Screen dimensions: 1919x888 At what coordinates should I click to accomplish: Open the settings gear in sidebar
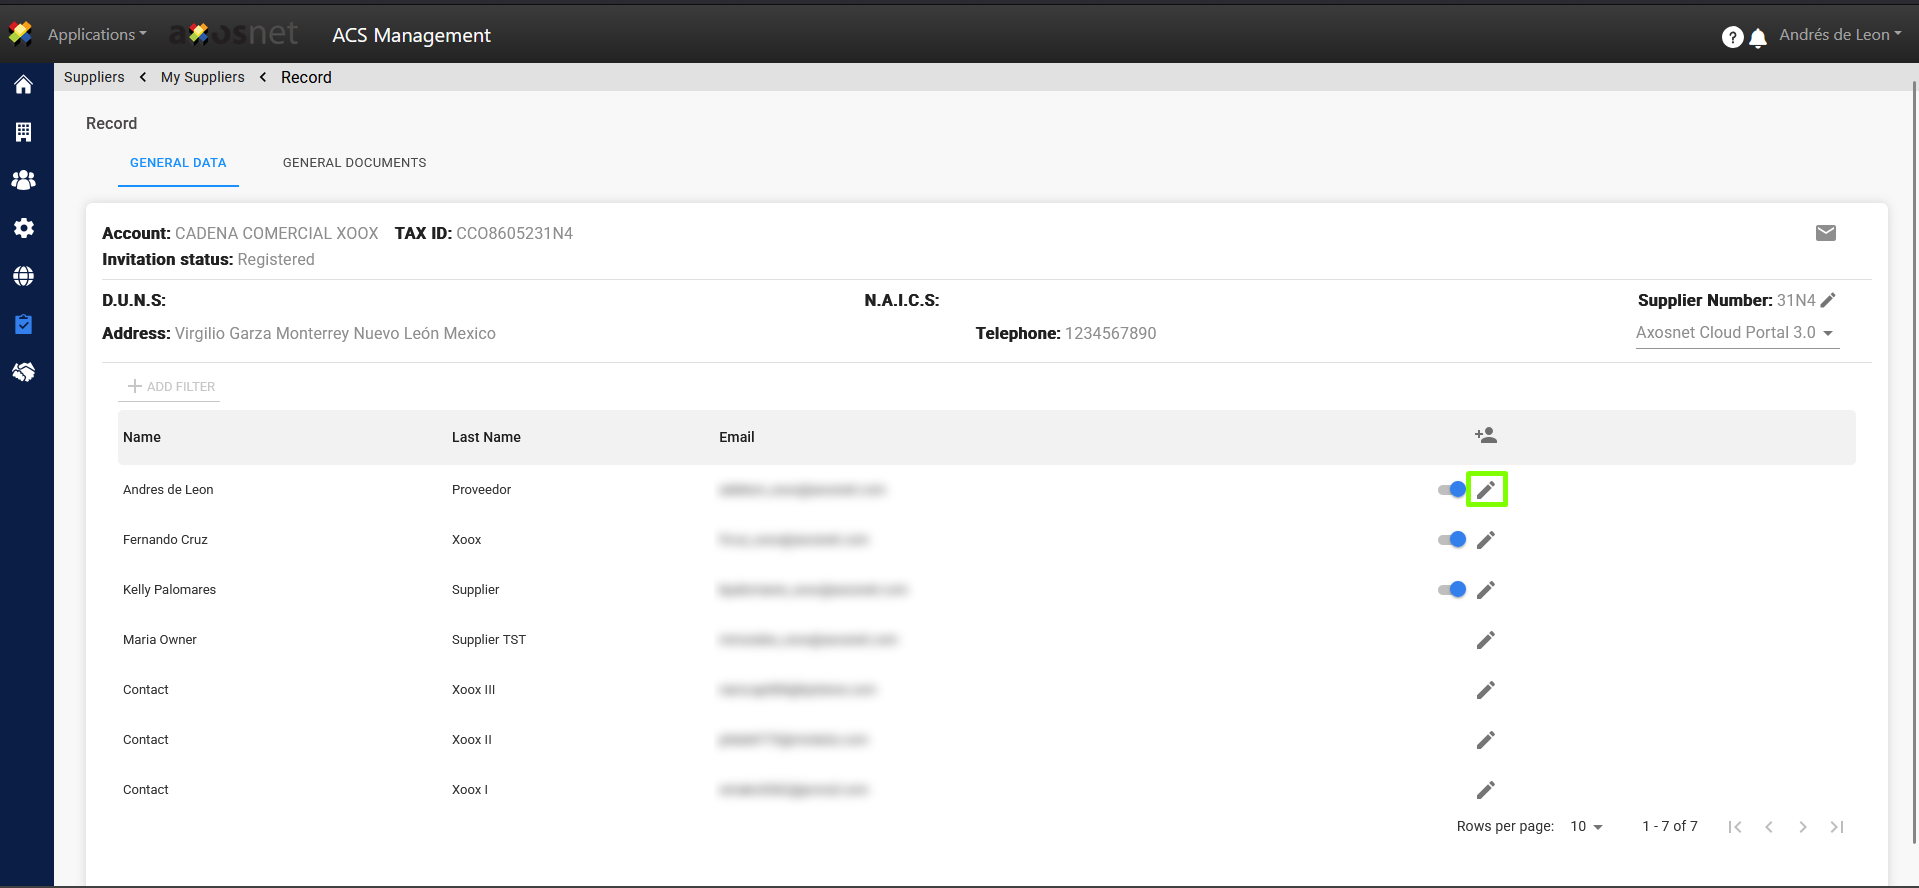click(x=24, y=228)
